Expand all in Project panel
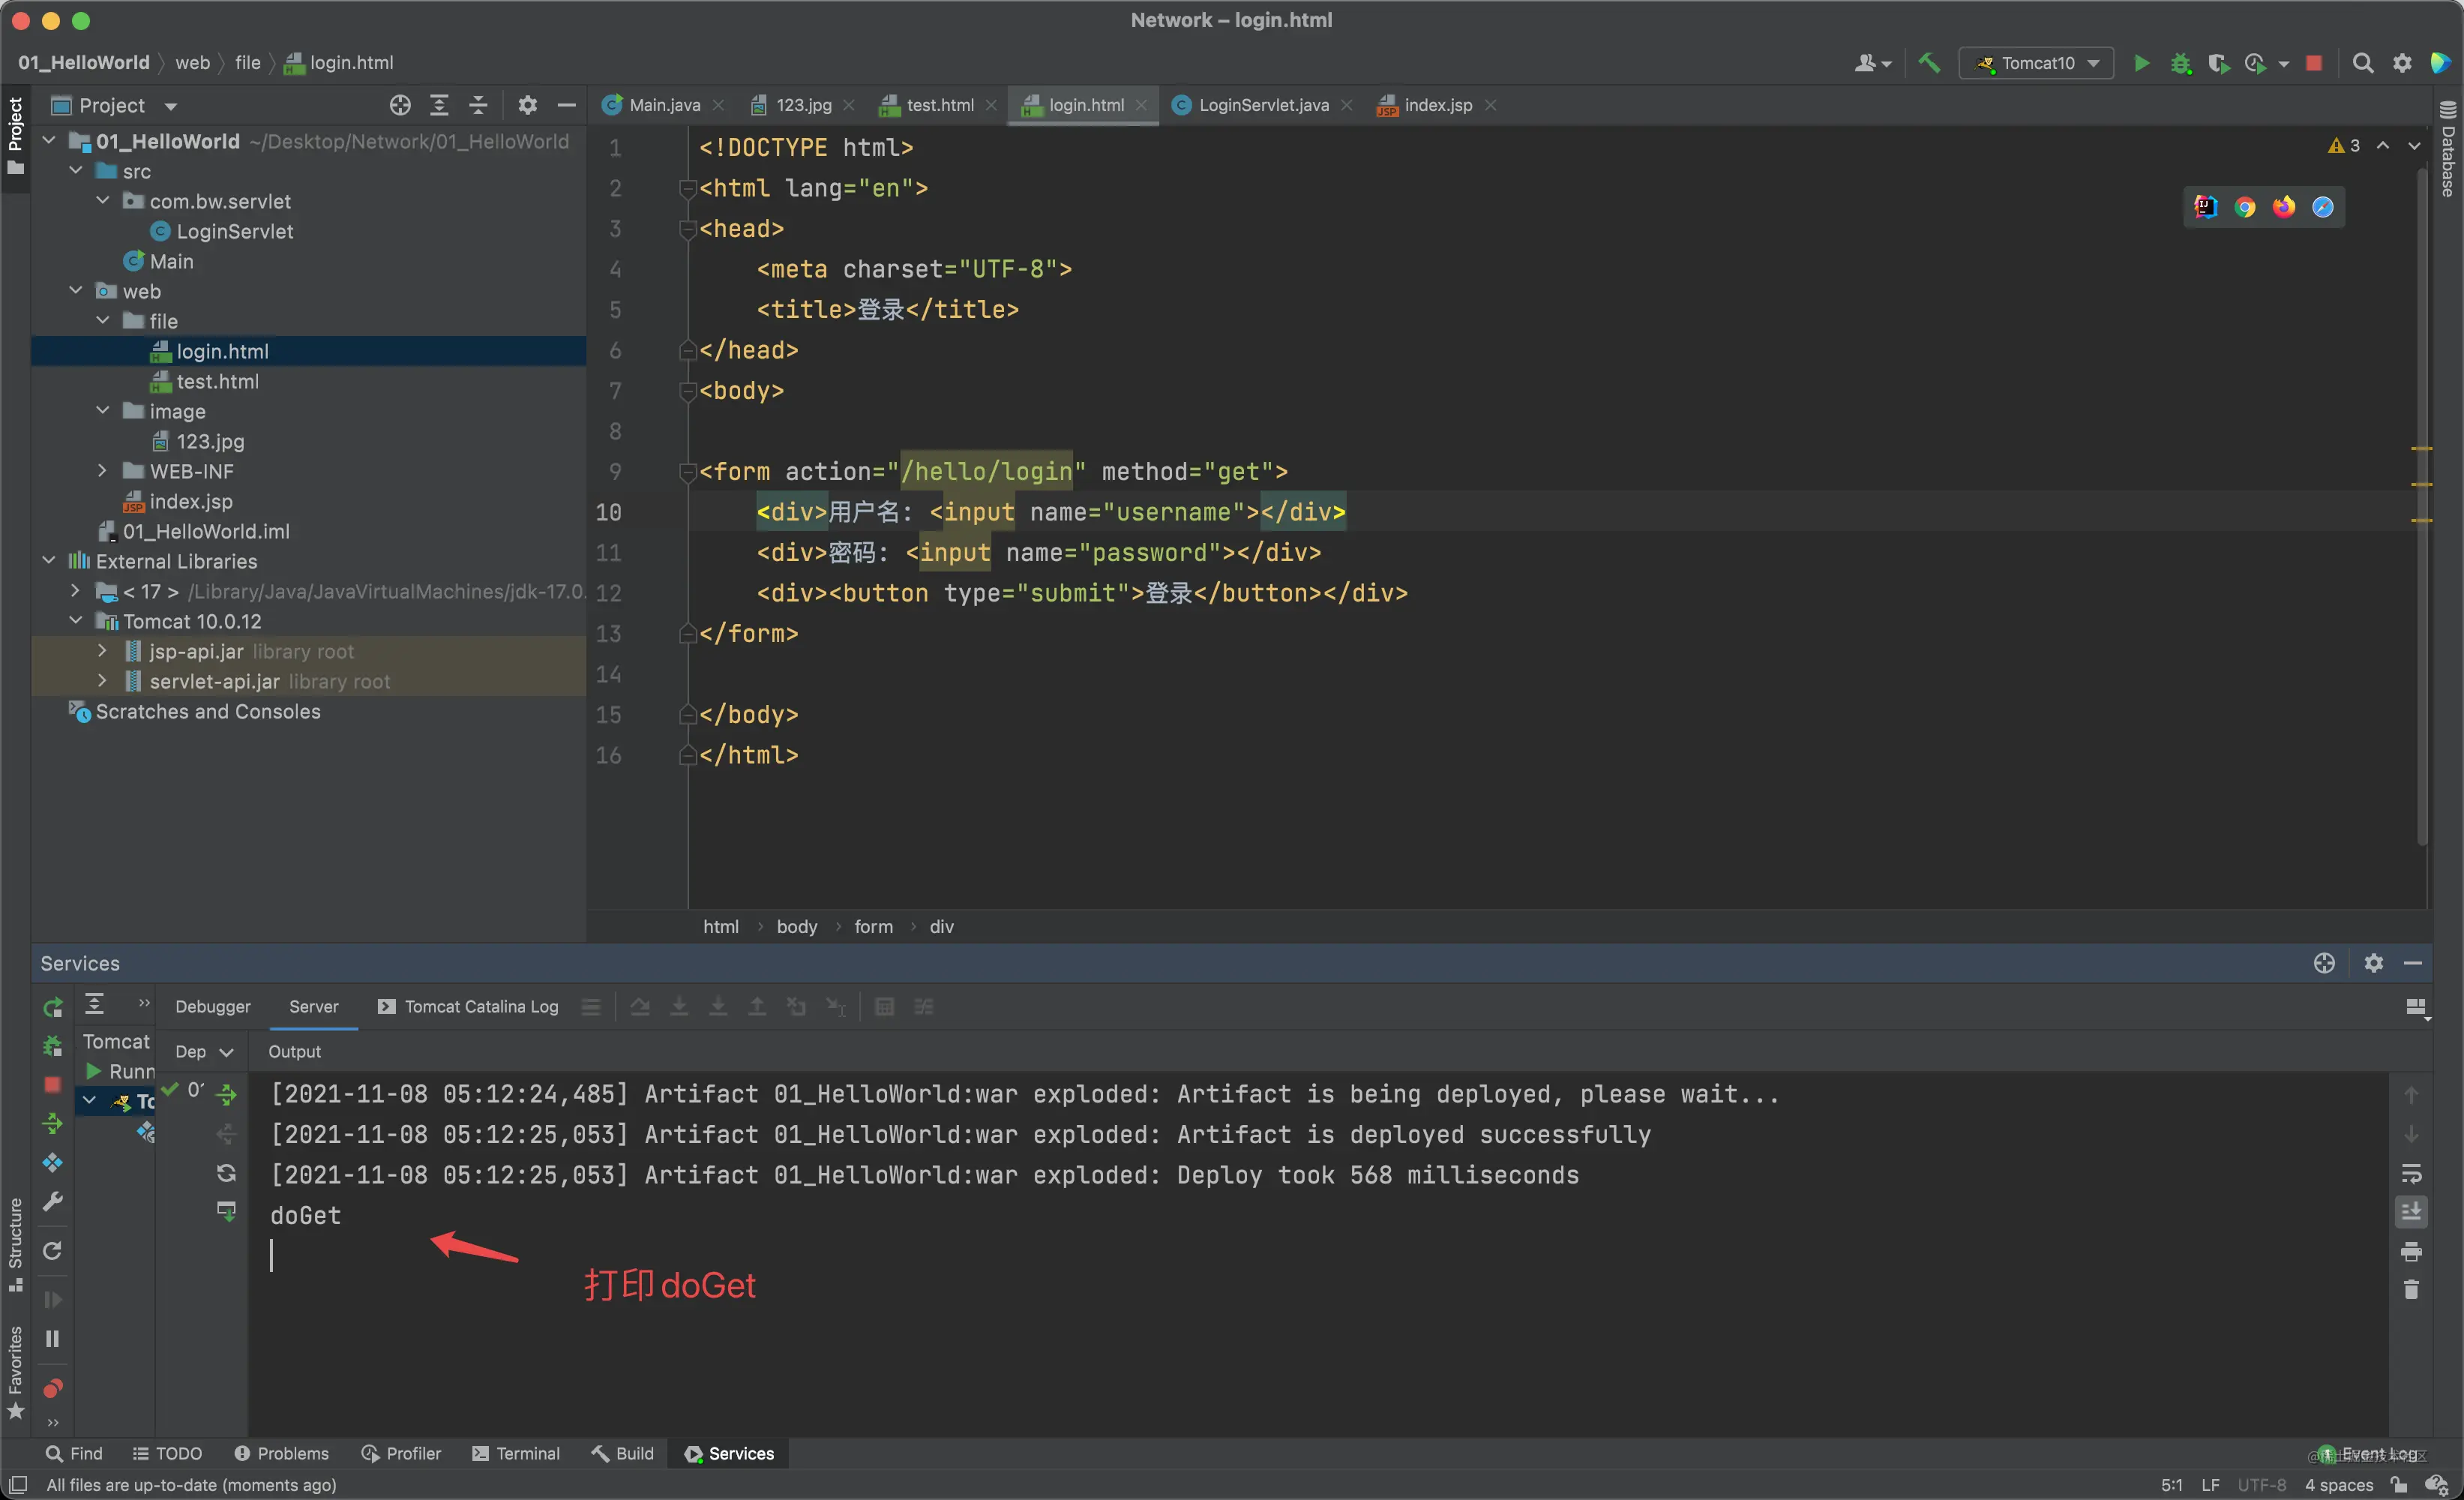This screenshot has height=1500, width=2464. (x=439, y=105)
